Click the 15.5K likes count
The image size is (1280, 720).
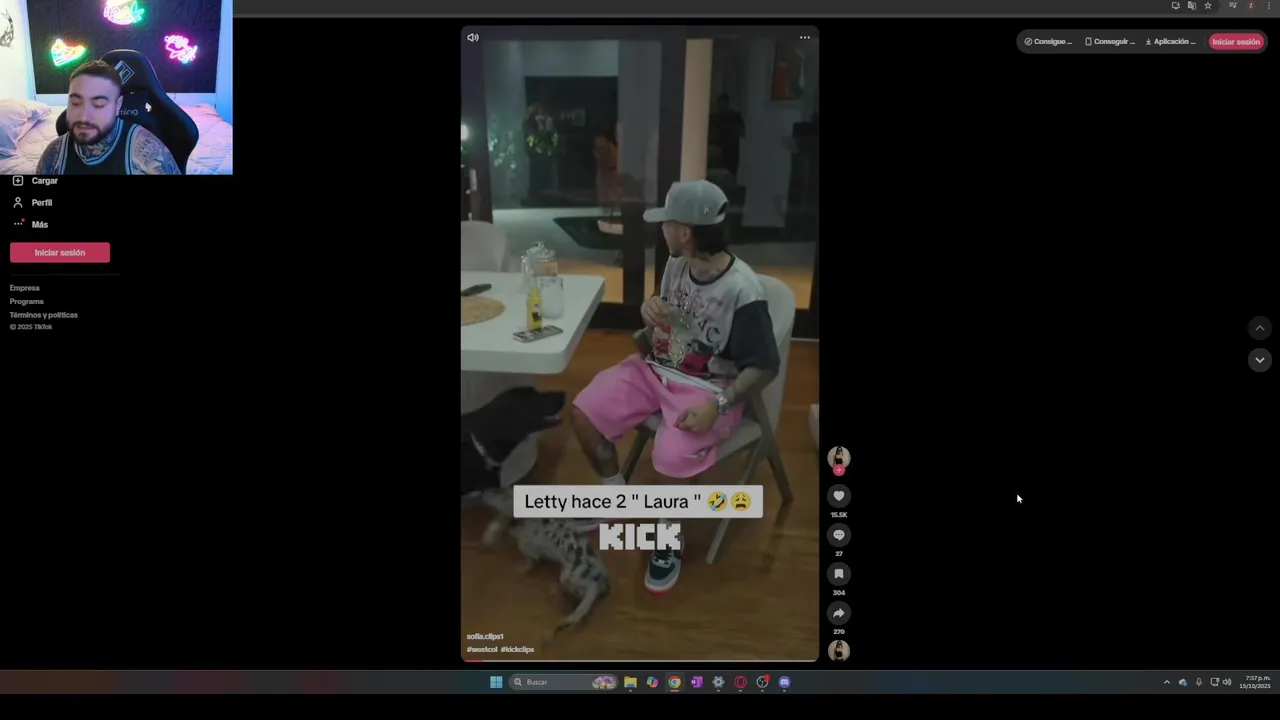tap(839, 515)
